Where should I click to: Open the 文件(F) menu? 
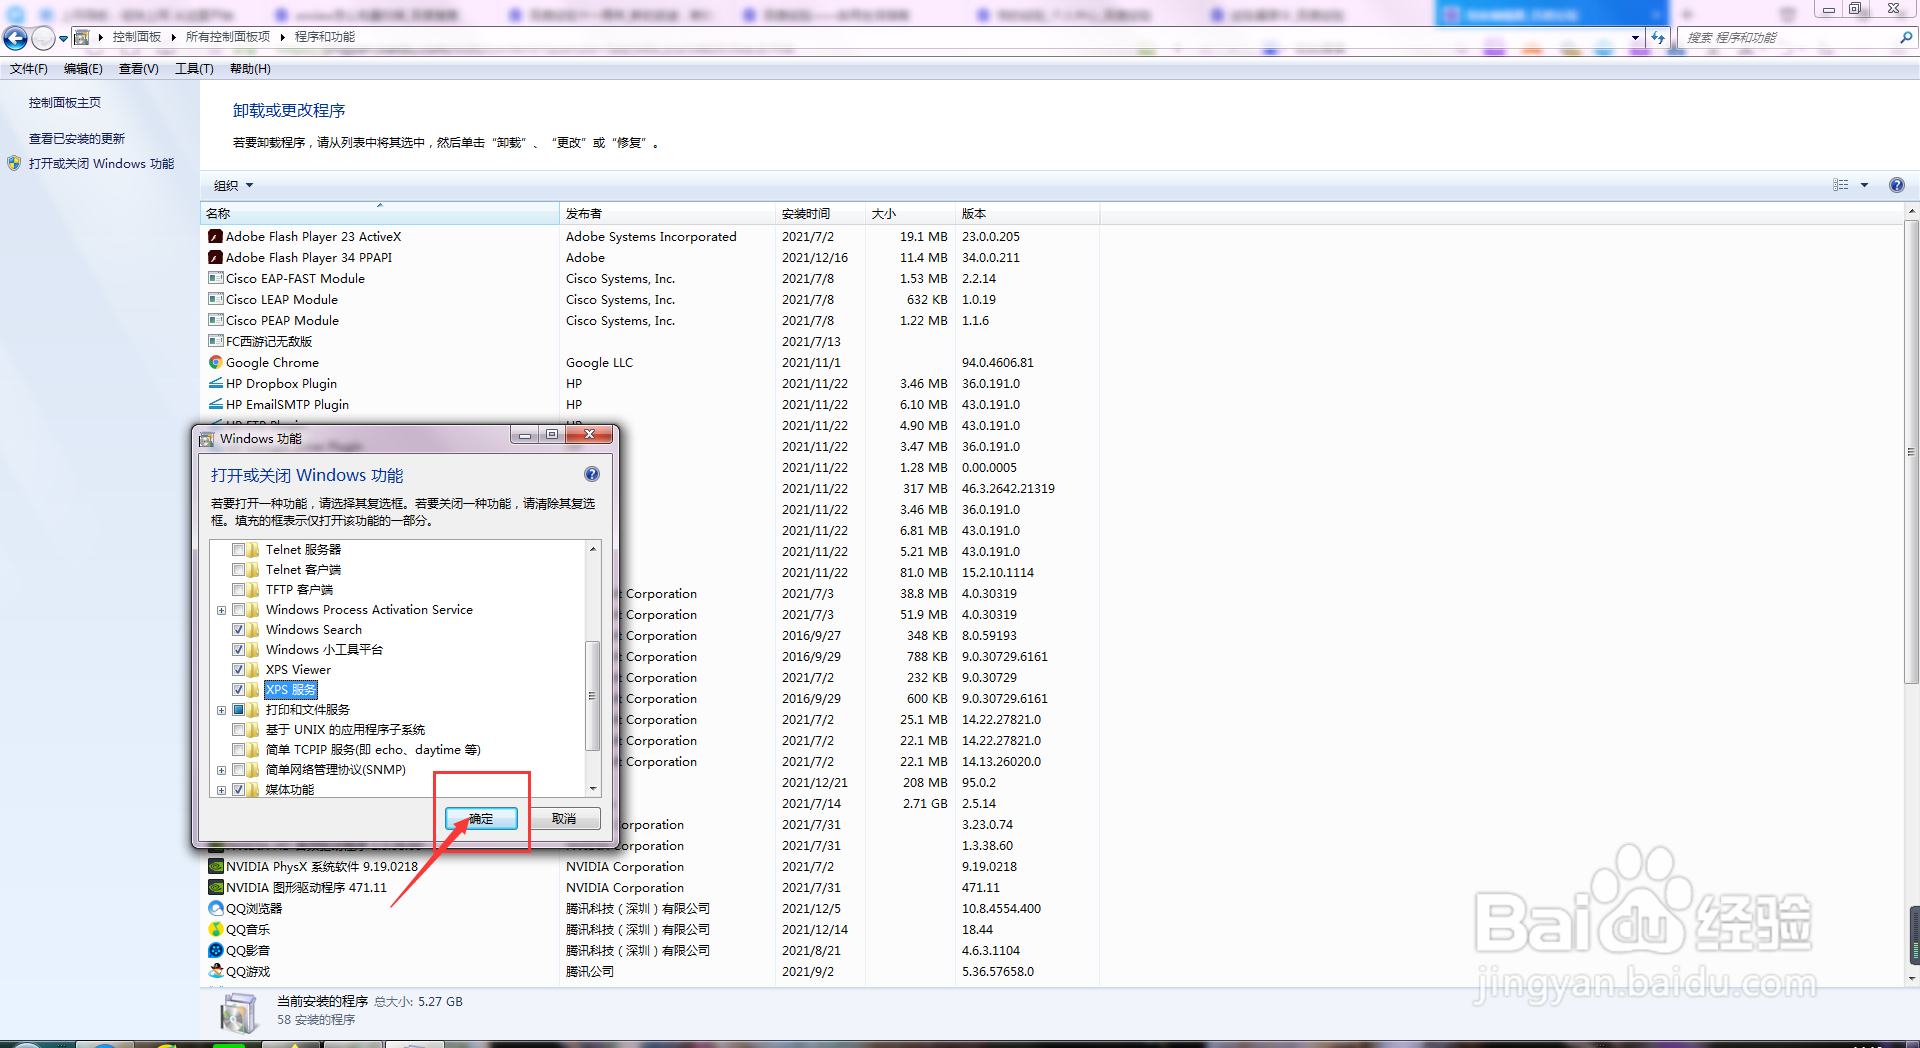click(29, 69)
